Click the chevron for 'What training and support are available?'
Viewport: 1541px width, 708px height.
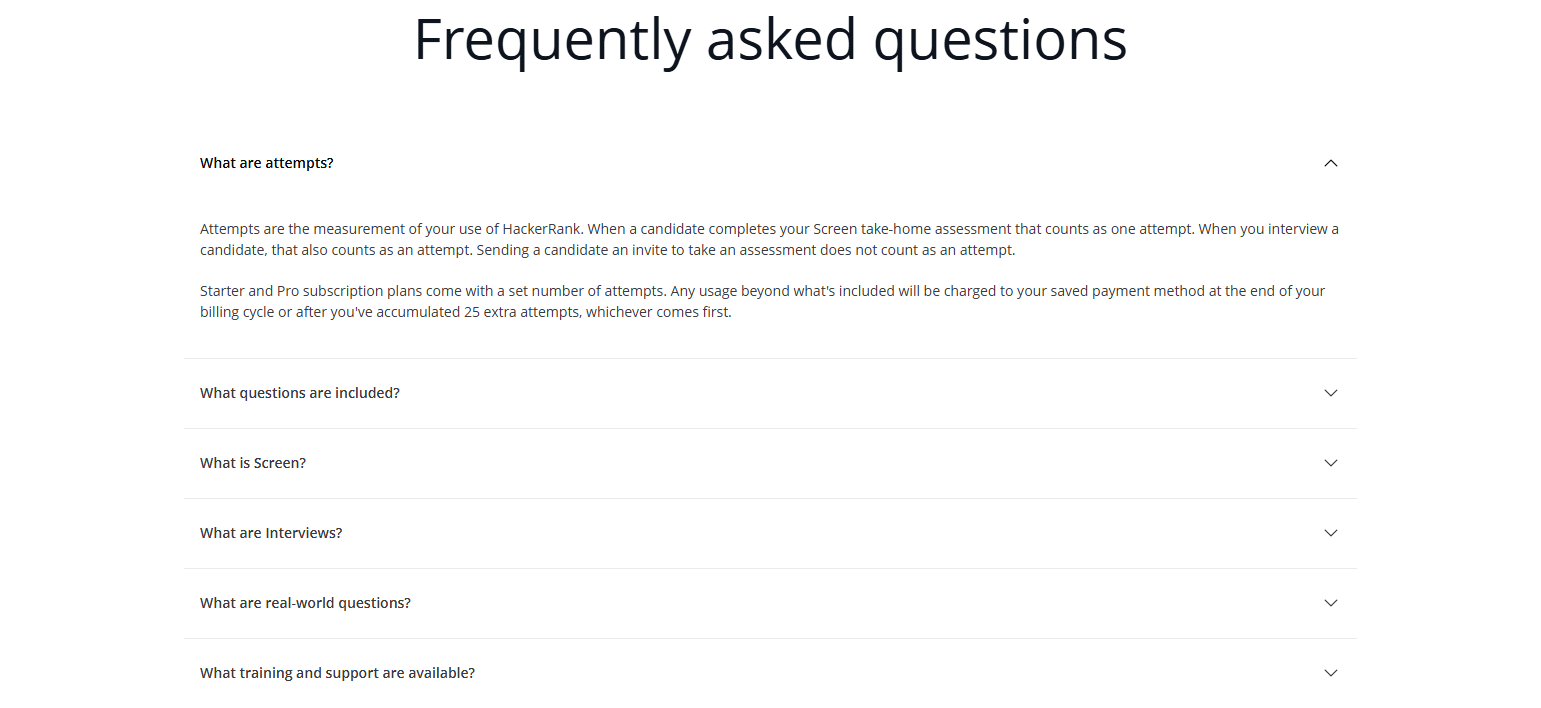pyautogui.click(x=1330, y=673)
